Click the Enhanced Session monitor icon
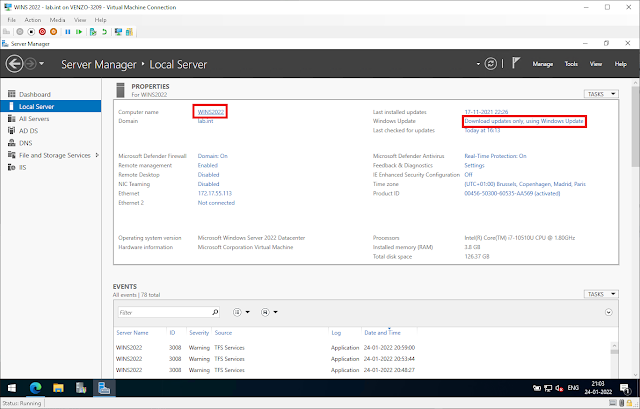Image resolution: width=640 pixels, height=409 pixels. pos(118,32)
